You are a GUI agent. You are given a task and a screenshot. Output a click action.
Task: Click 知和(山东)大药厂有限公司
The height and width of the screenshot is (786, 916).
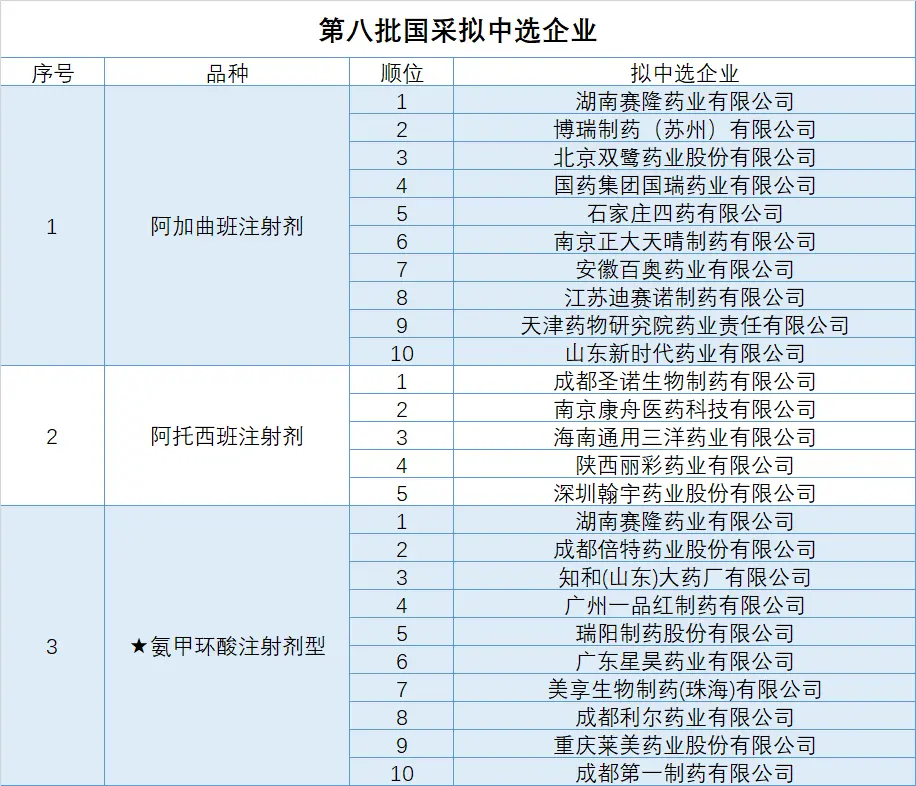[685, 577]
